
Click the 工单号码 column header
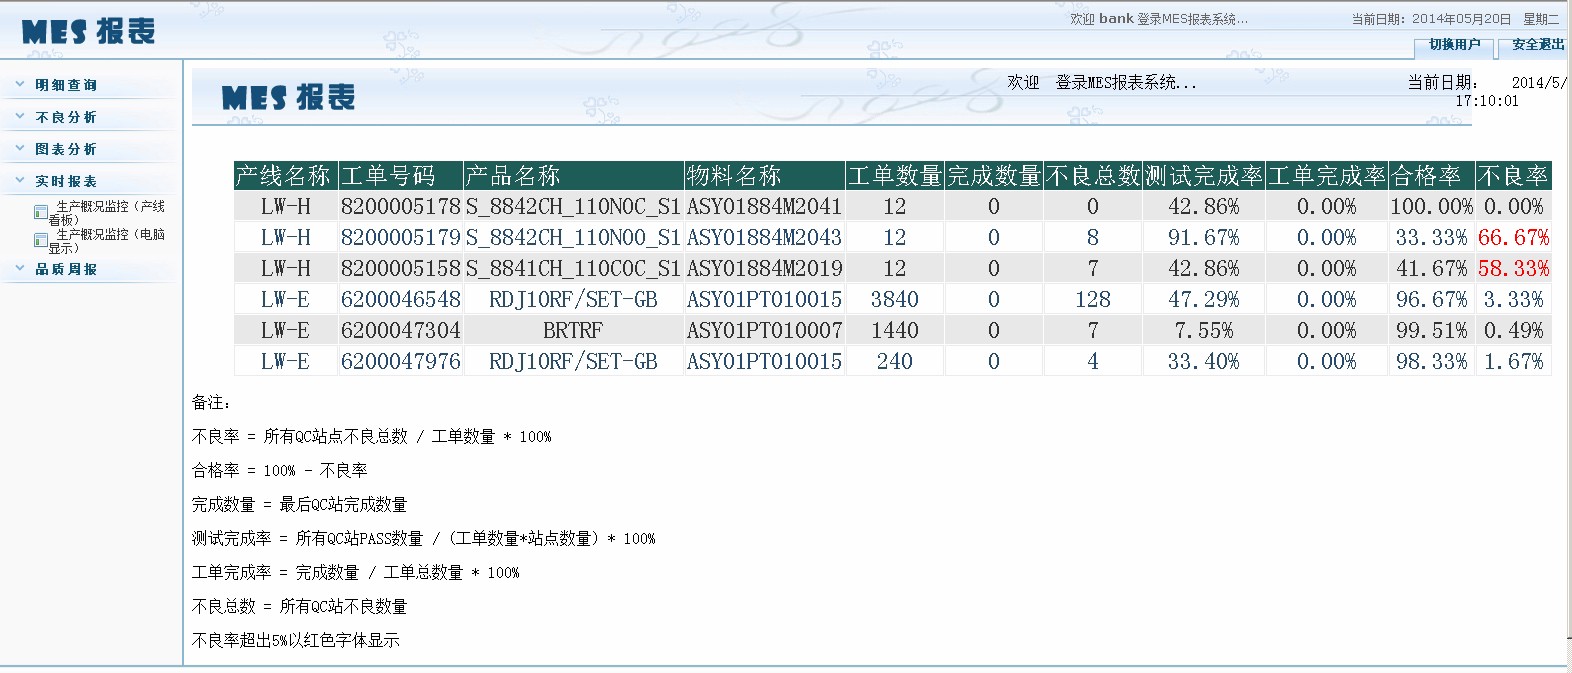[x=400, y=176]
